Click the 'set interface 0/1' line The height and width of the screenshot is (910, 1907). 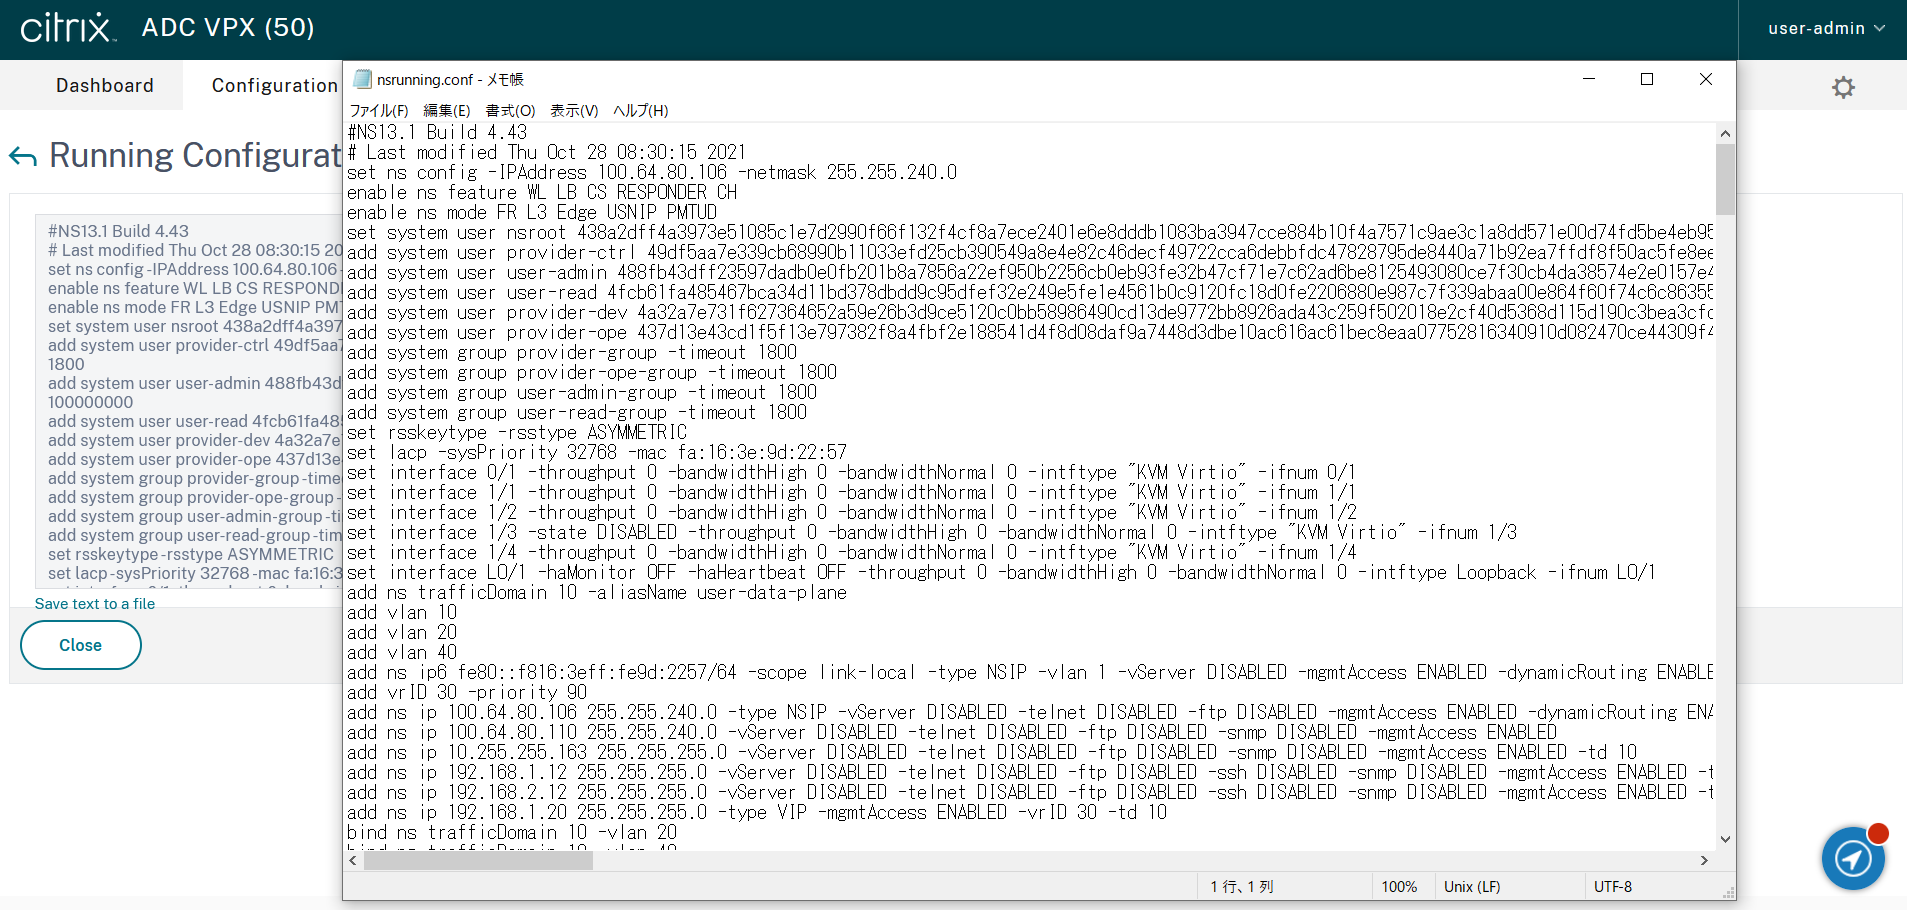pos(852,472)
